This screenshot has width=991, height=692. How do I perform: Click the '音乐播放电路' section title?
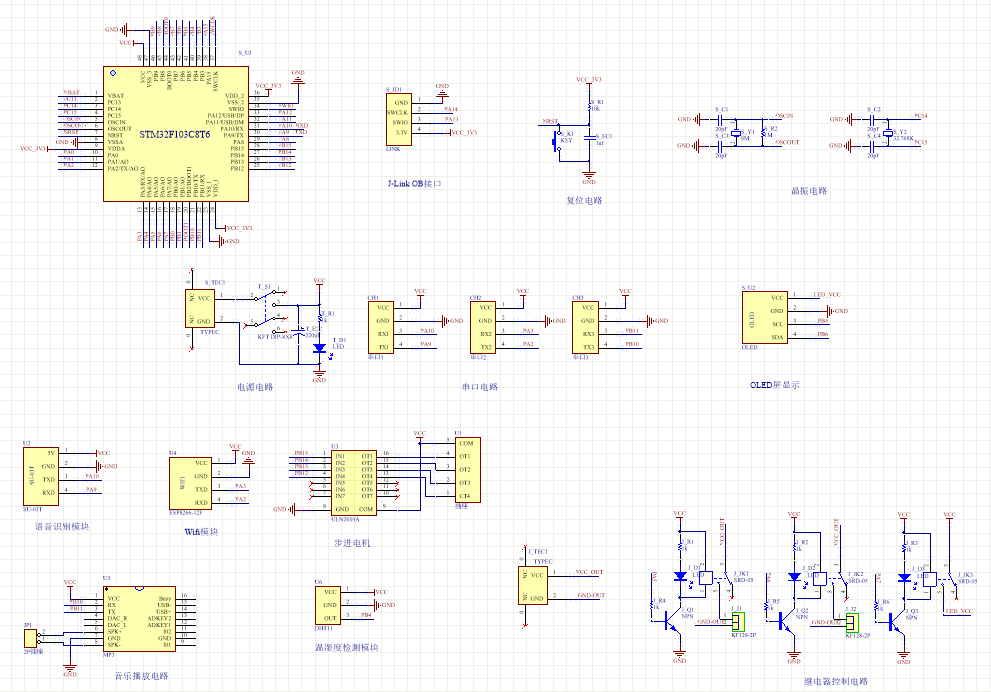[x=141, y=676]
